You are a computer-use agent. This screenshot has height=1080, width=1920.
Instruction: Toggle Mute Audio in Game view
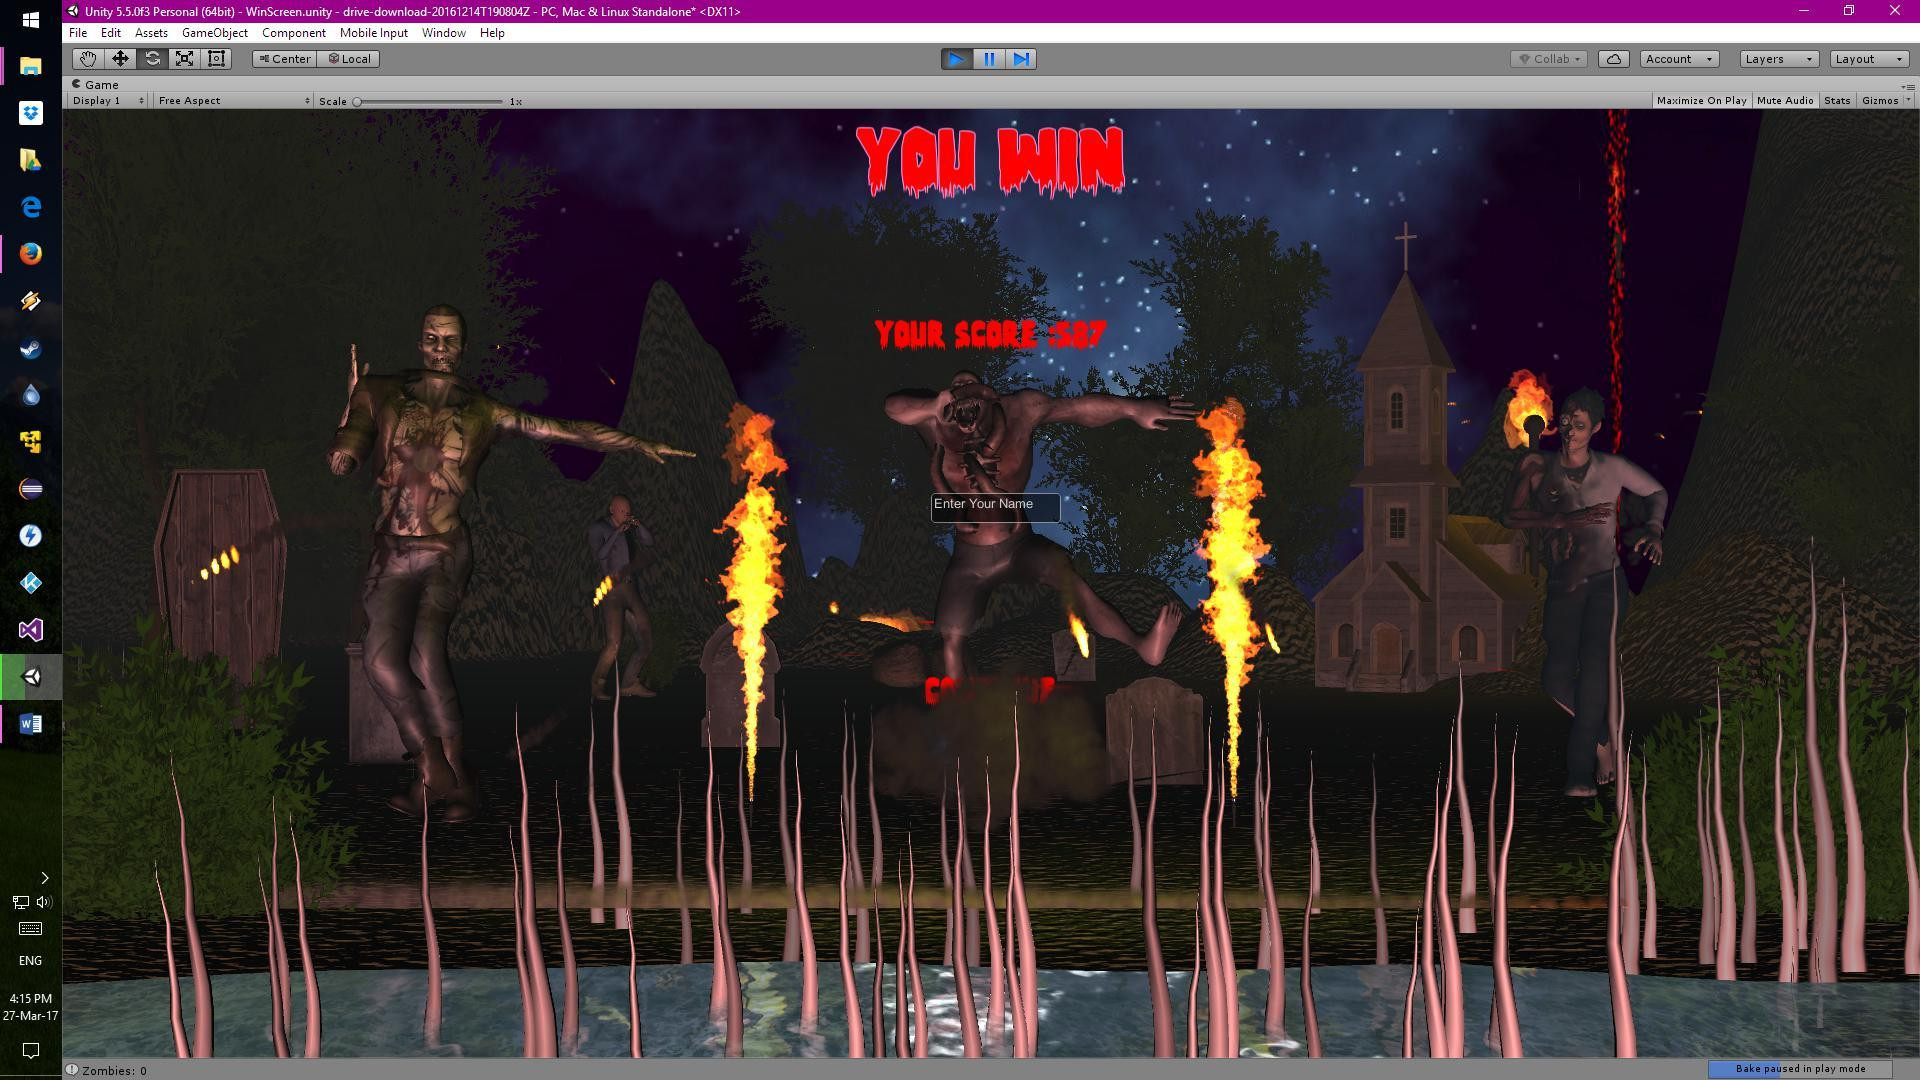(1784, 101)
